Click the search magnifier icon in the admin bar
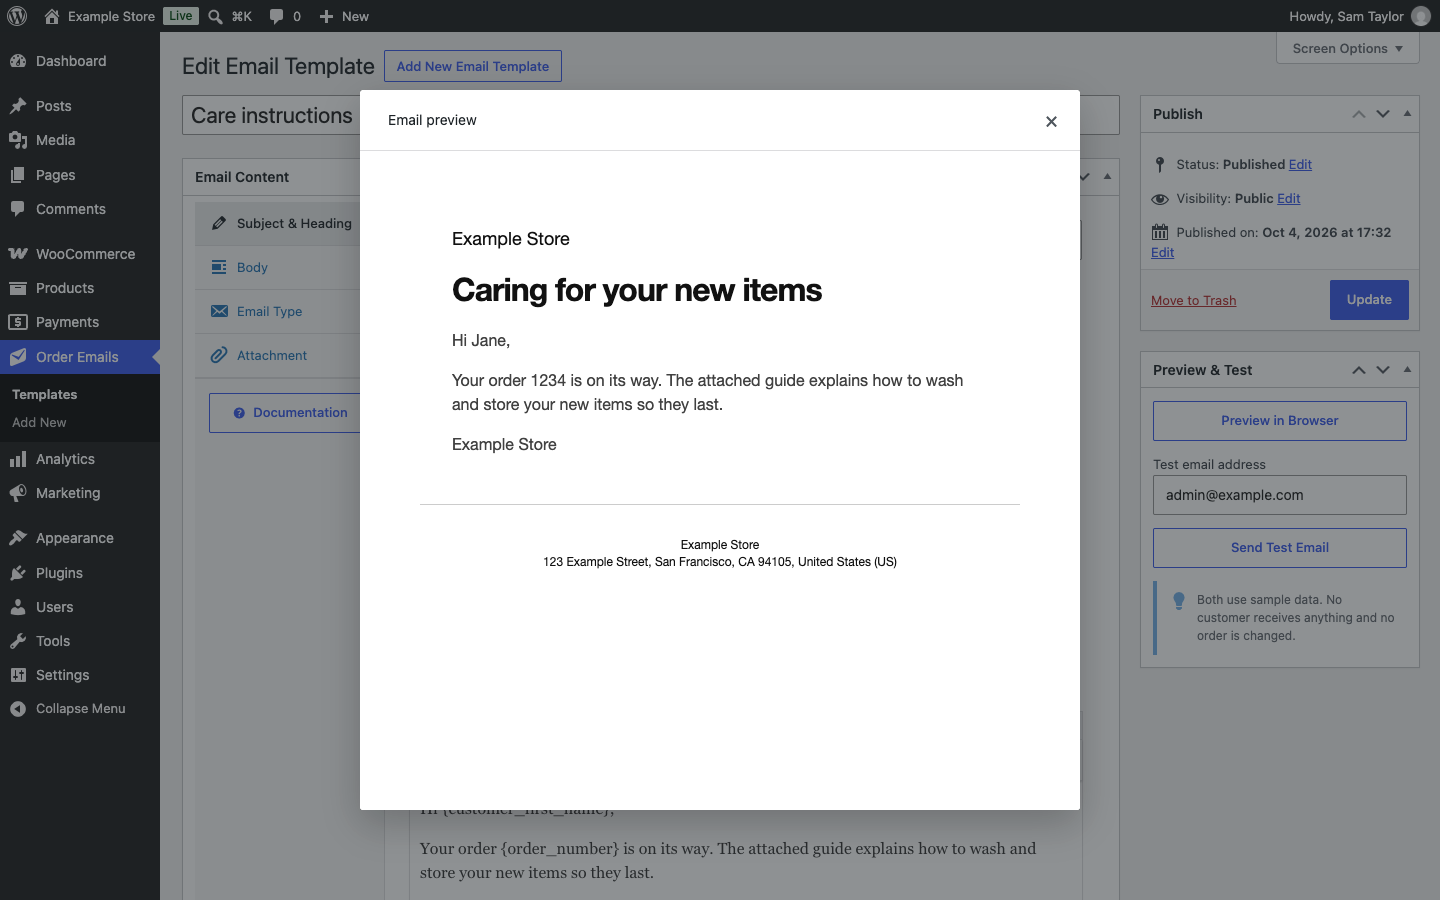This screenshot has height=900, width=1440. point(215,16)
